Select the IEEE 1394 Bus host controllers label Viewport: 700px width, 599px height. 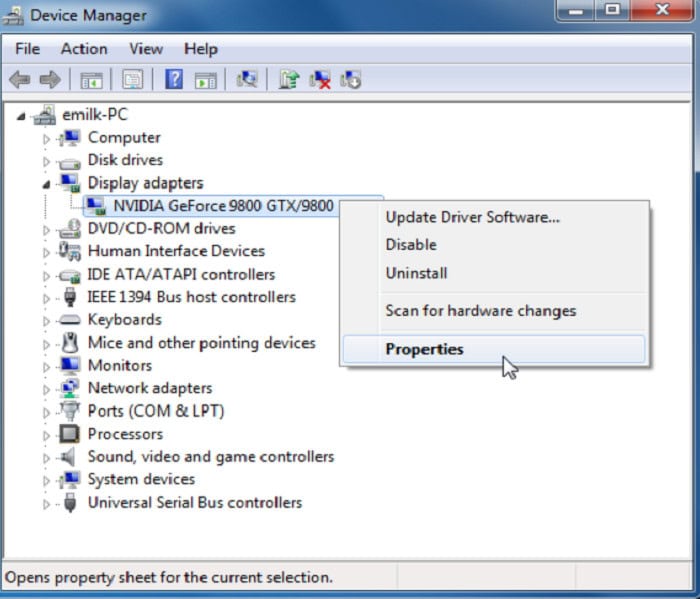click(x=192, y=297)
